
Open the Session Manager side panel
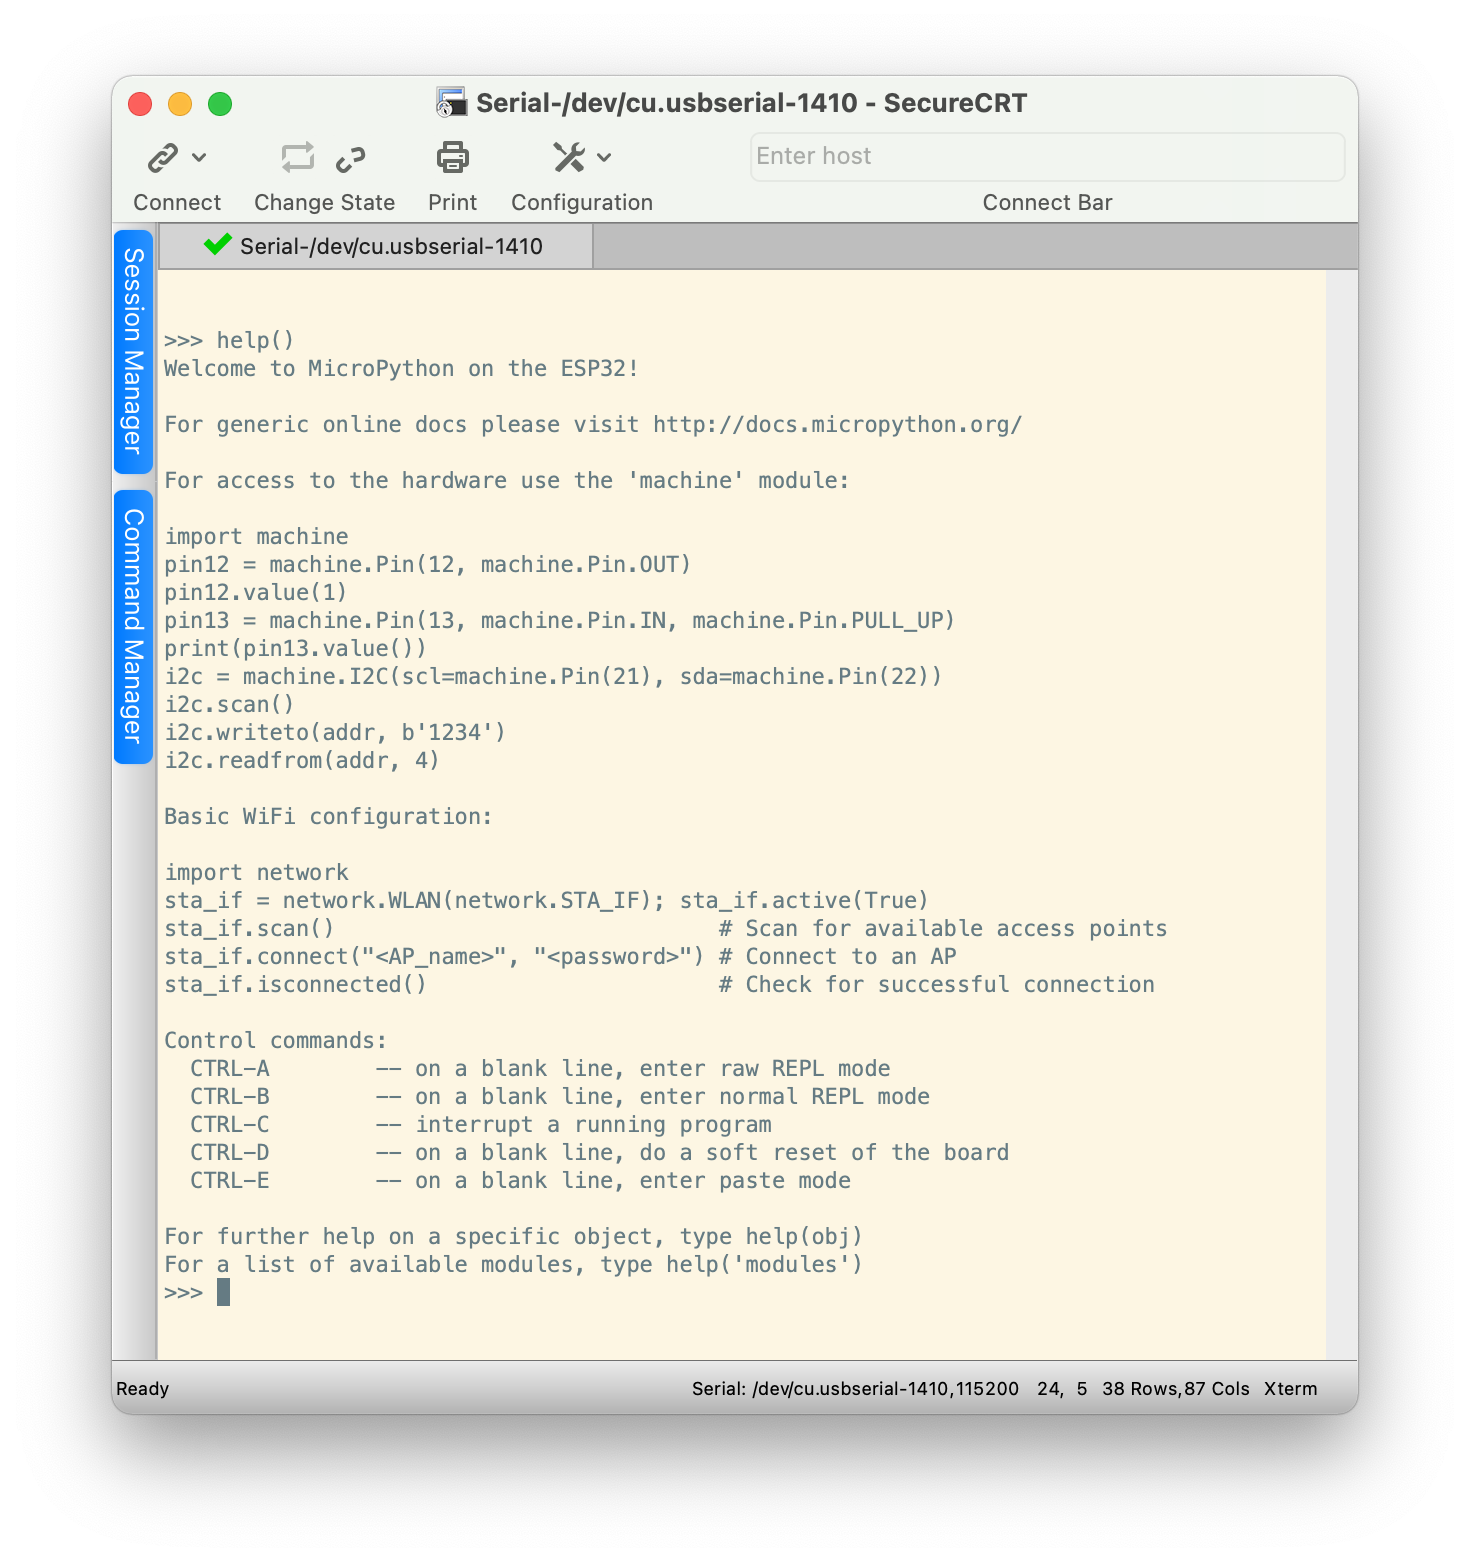pos(134,351)
